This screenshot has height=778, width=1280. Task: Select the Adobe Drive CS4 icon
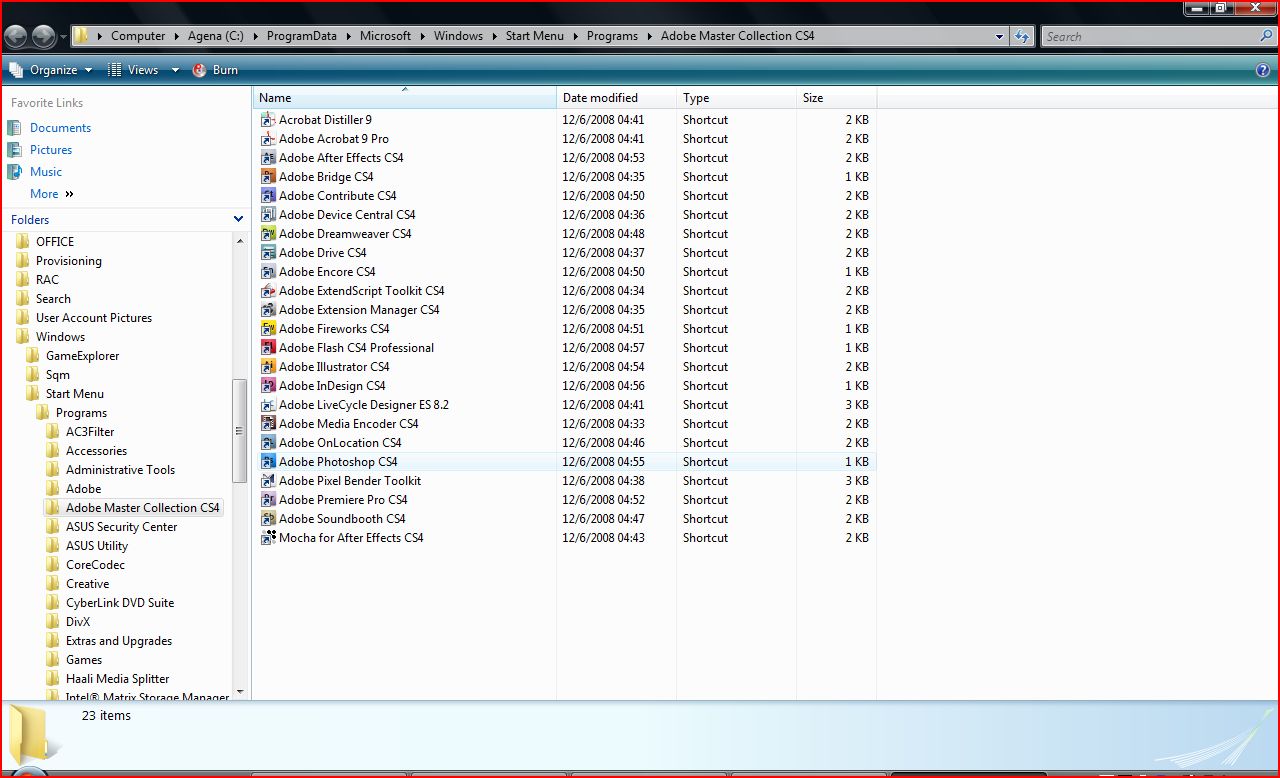pos(268,252)
